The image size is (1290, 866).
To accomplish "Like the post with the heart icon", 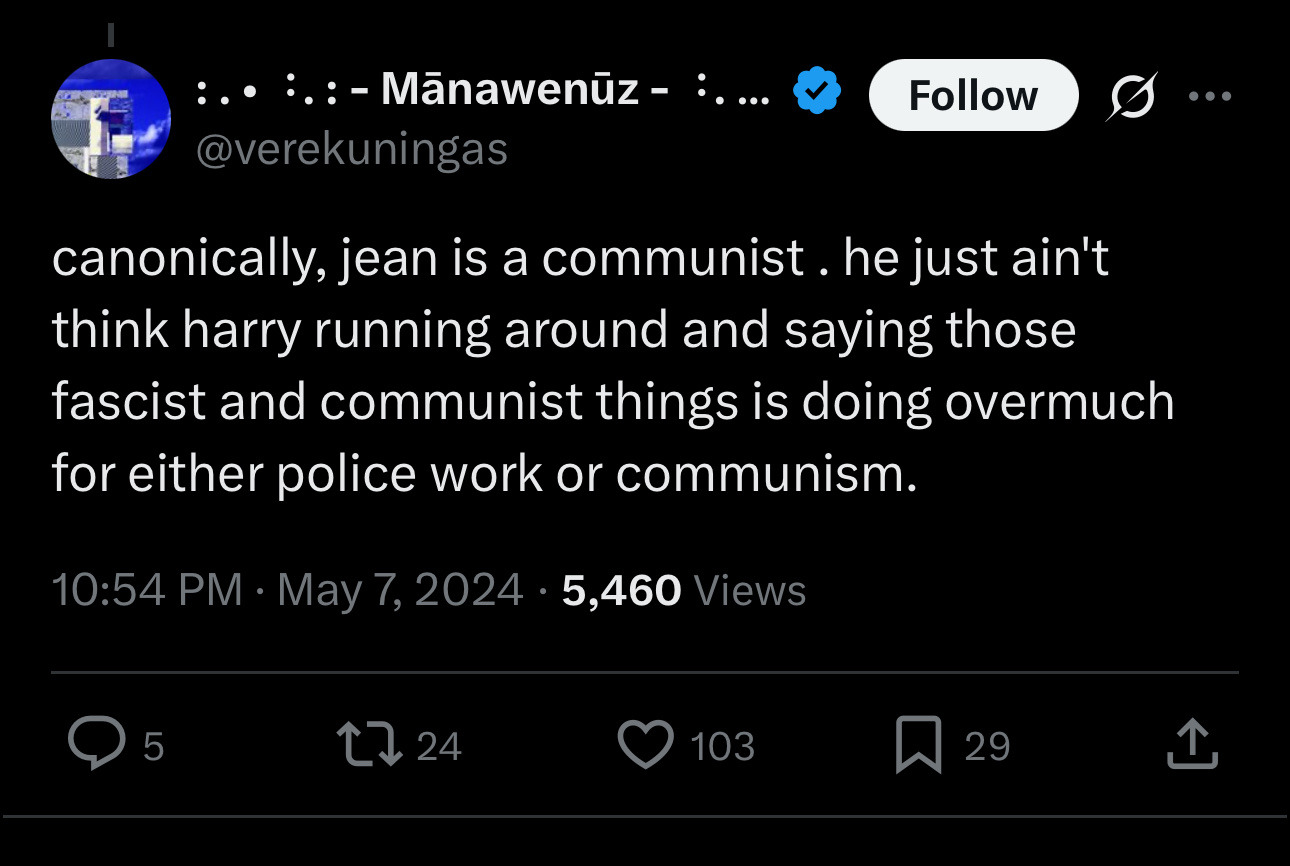I will [645, 746].
